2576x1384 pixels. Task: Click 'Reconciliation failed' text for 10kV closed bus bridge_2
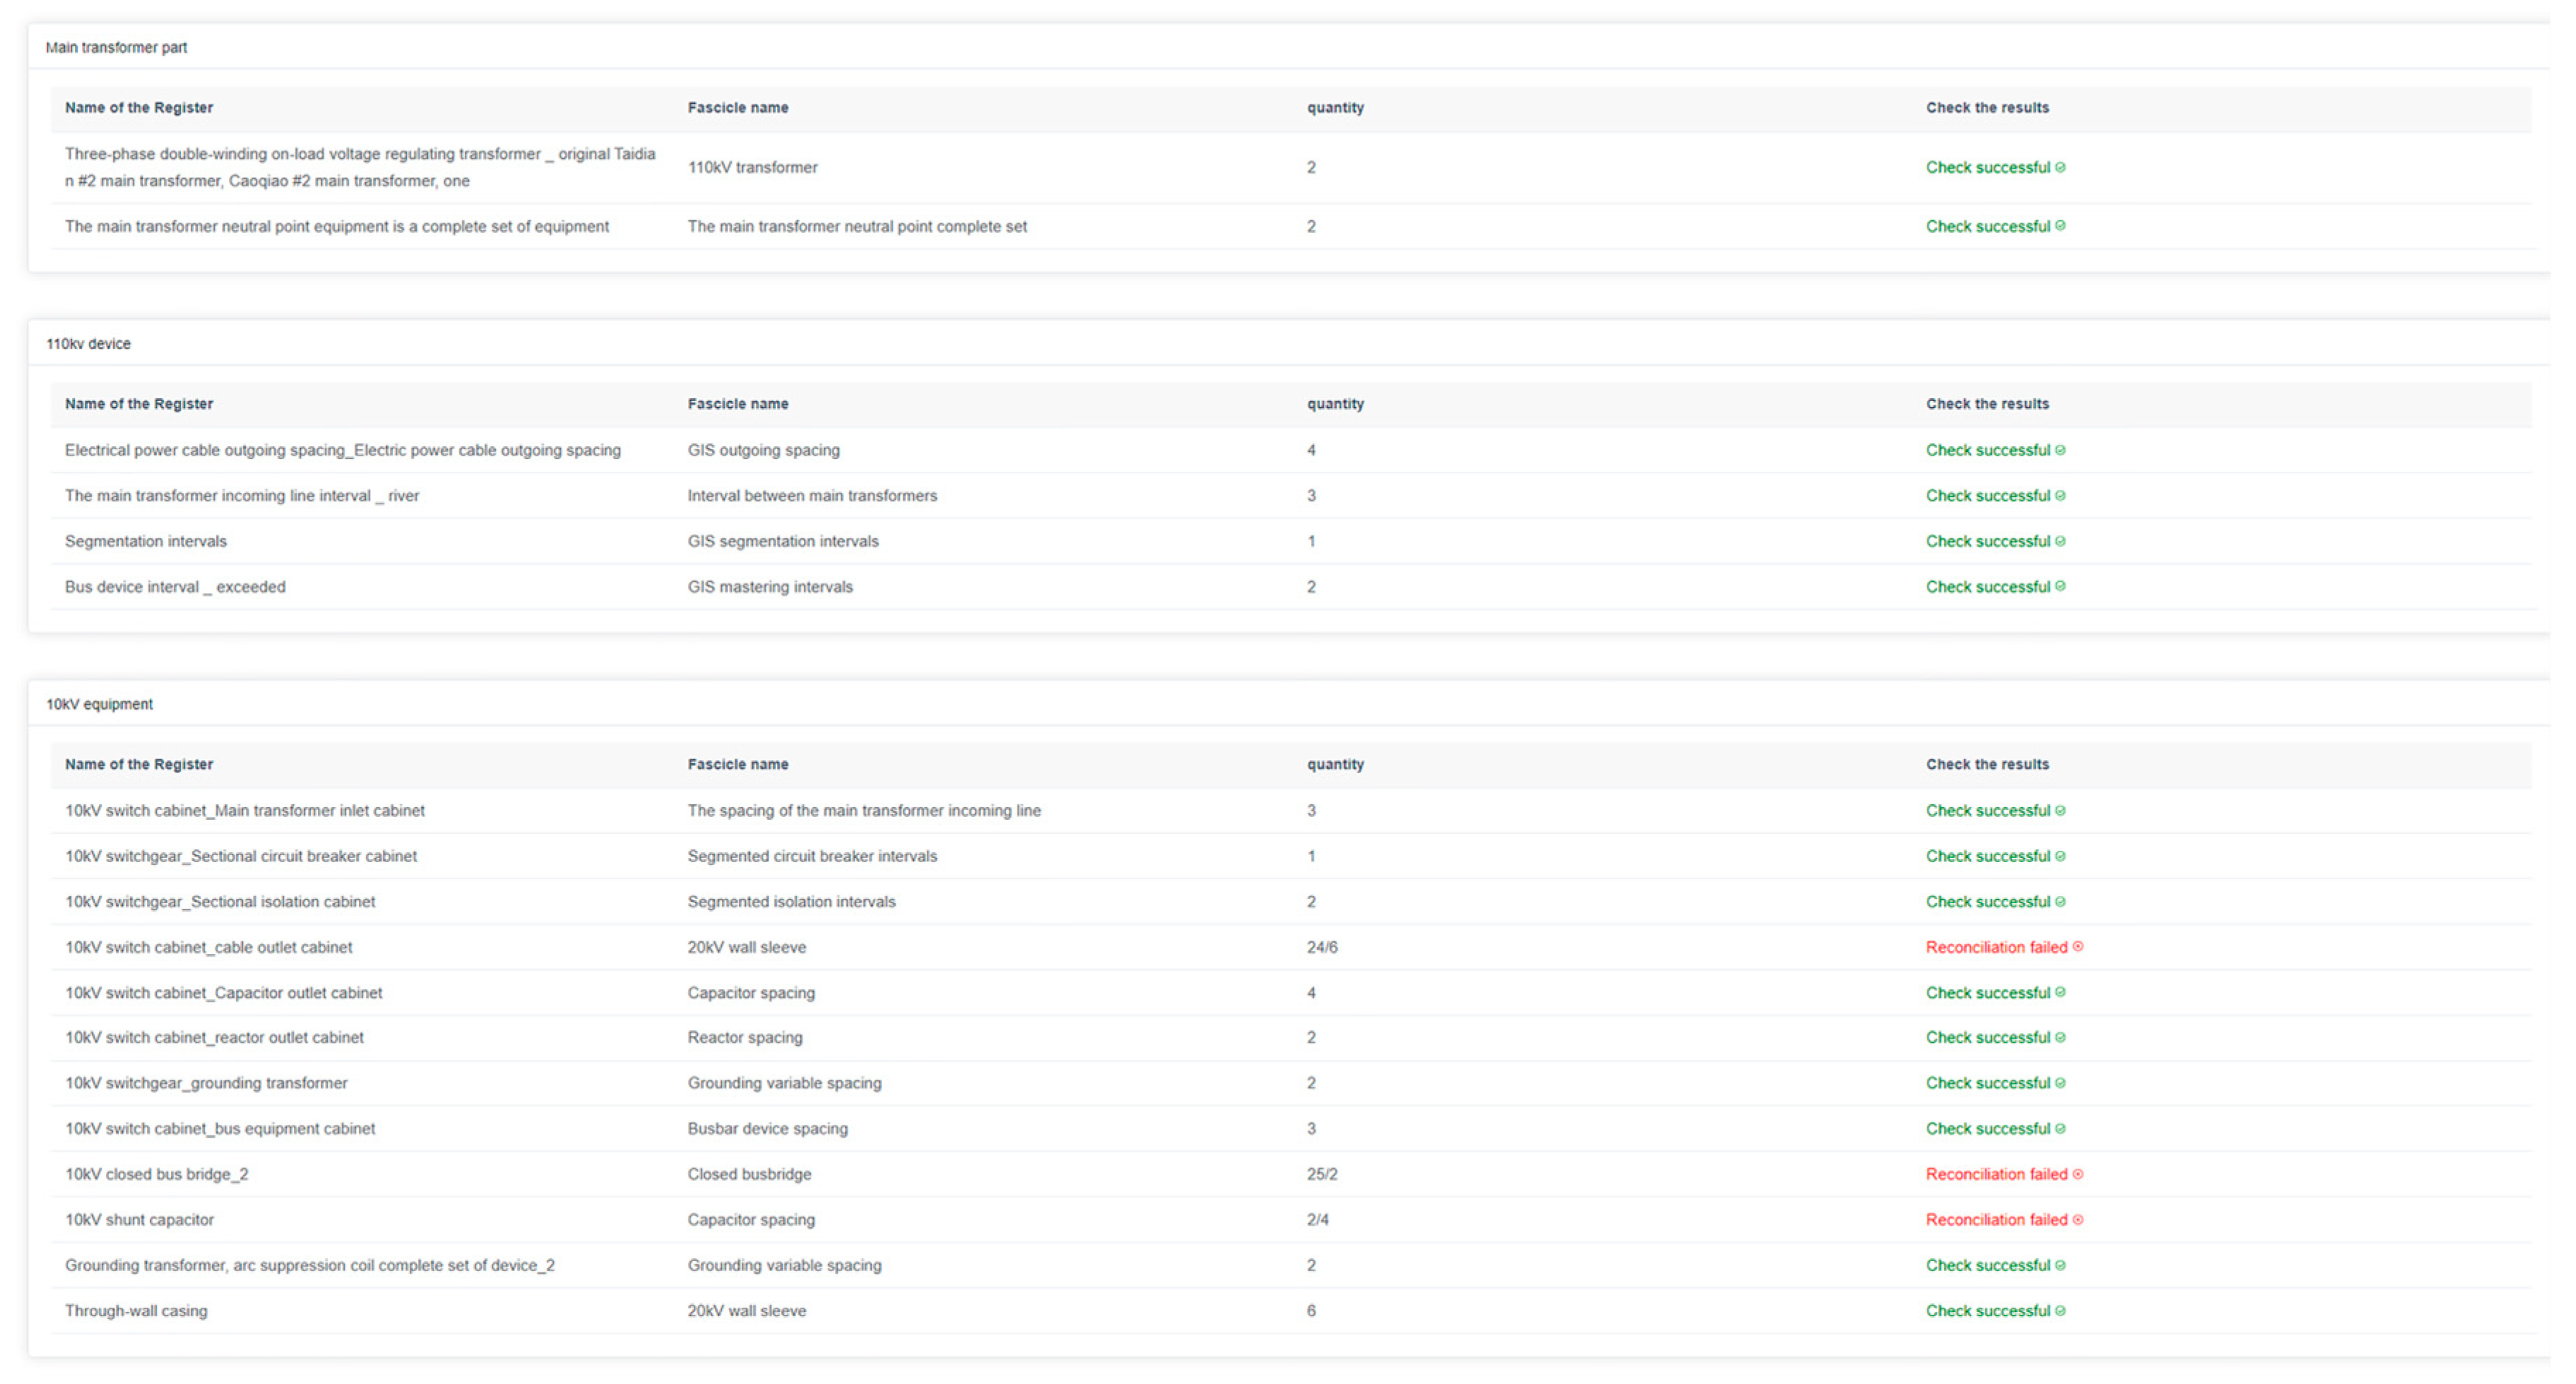tap(1996, 1174)
